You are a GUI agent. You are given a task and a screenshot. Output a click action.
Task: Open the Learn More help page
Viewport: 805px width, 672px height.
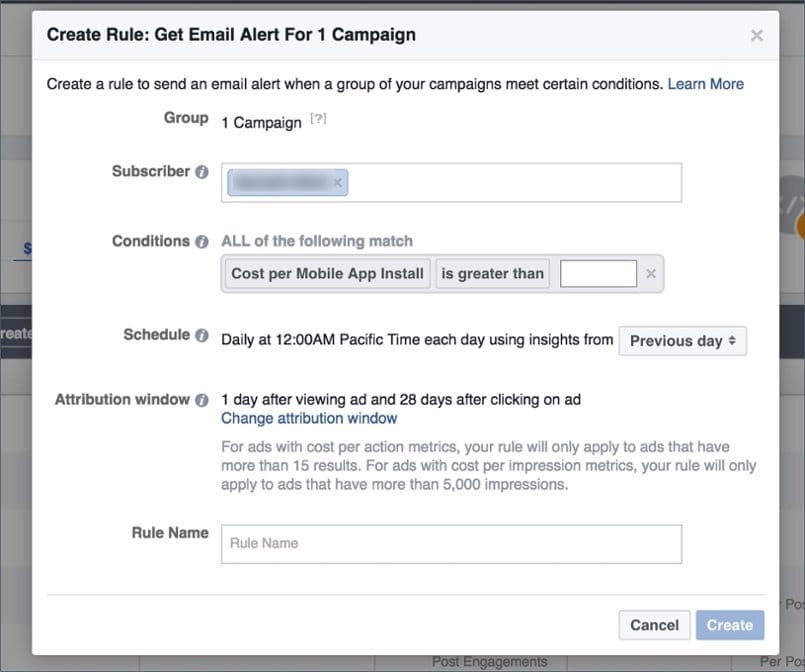(705, 84)
